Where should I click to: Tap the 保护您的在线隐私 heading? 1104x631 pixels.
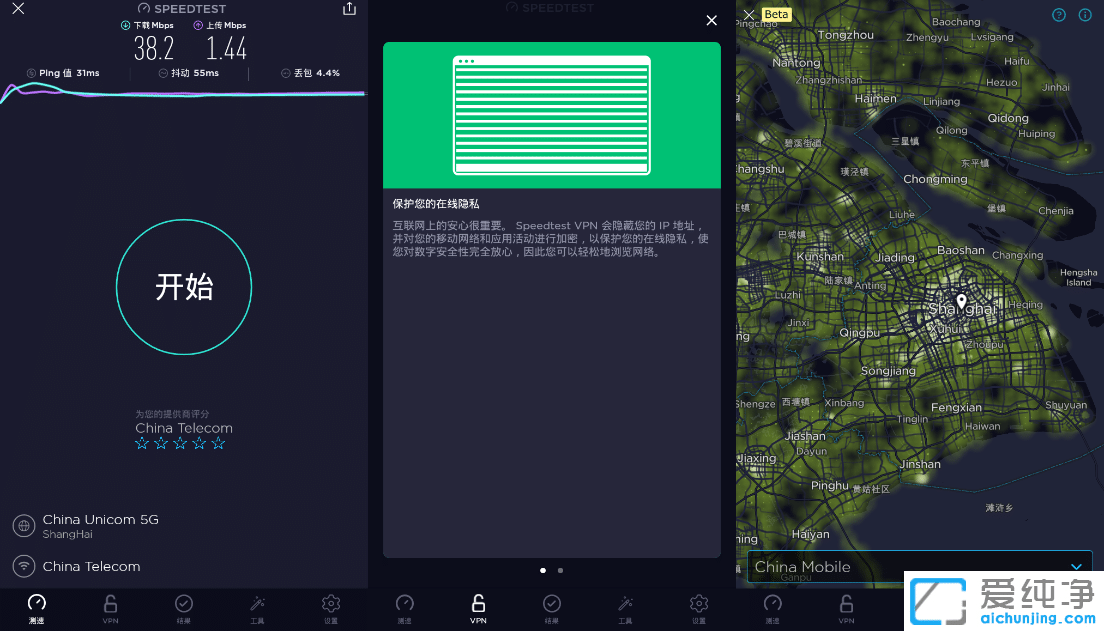436,204
